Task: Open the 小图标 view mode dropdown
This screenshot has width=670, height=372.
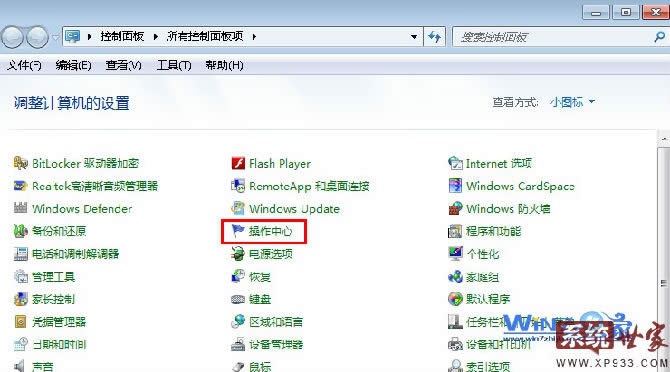Action: (573, 102)
